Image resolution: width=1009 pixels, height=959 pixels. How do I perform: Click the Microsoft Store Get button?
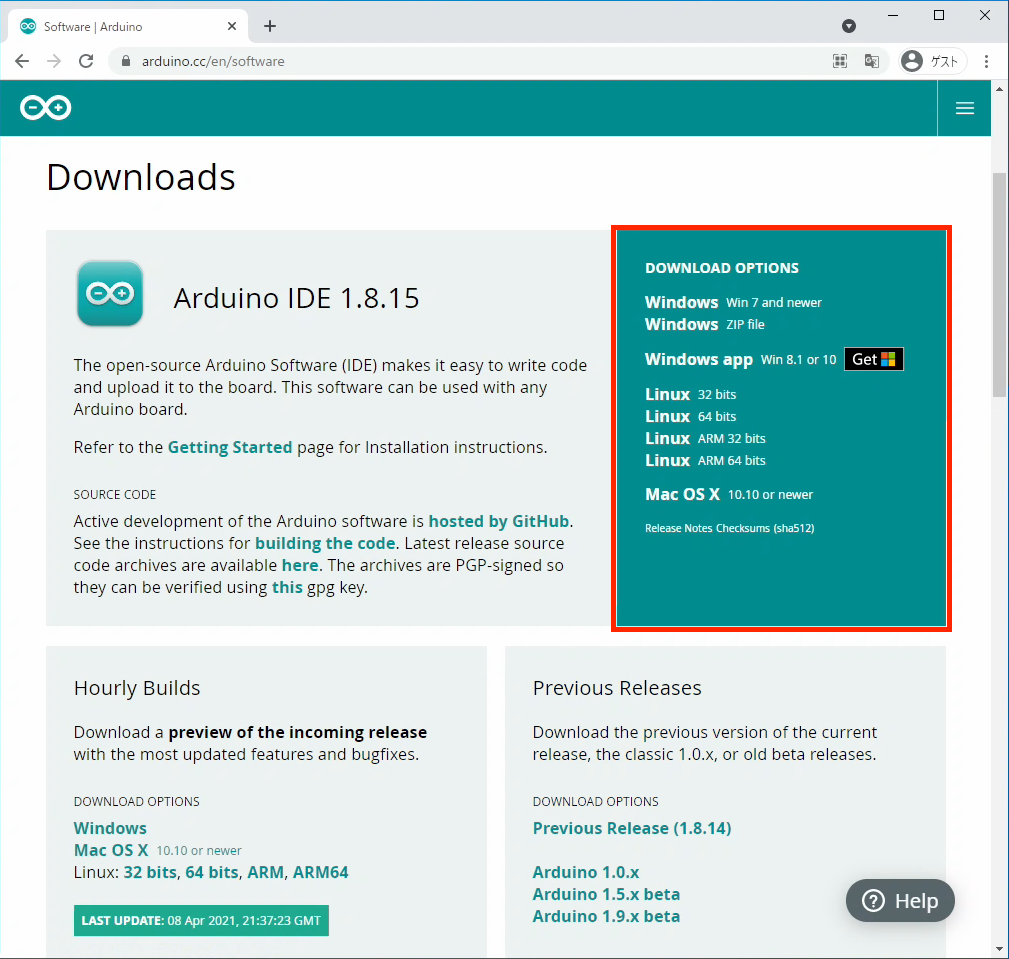pos(874,359)
